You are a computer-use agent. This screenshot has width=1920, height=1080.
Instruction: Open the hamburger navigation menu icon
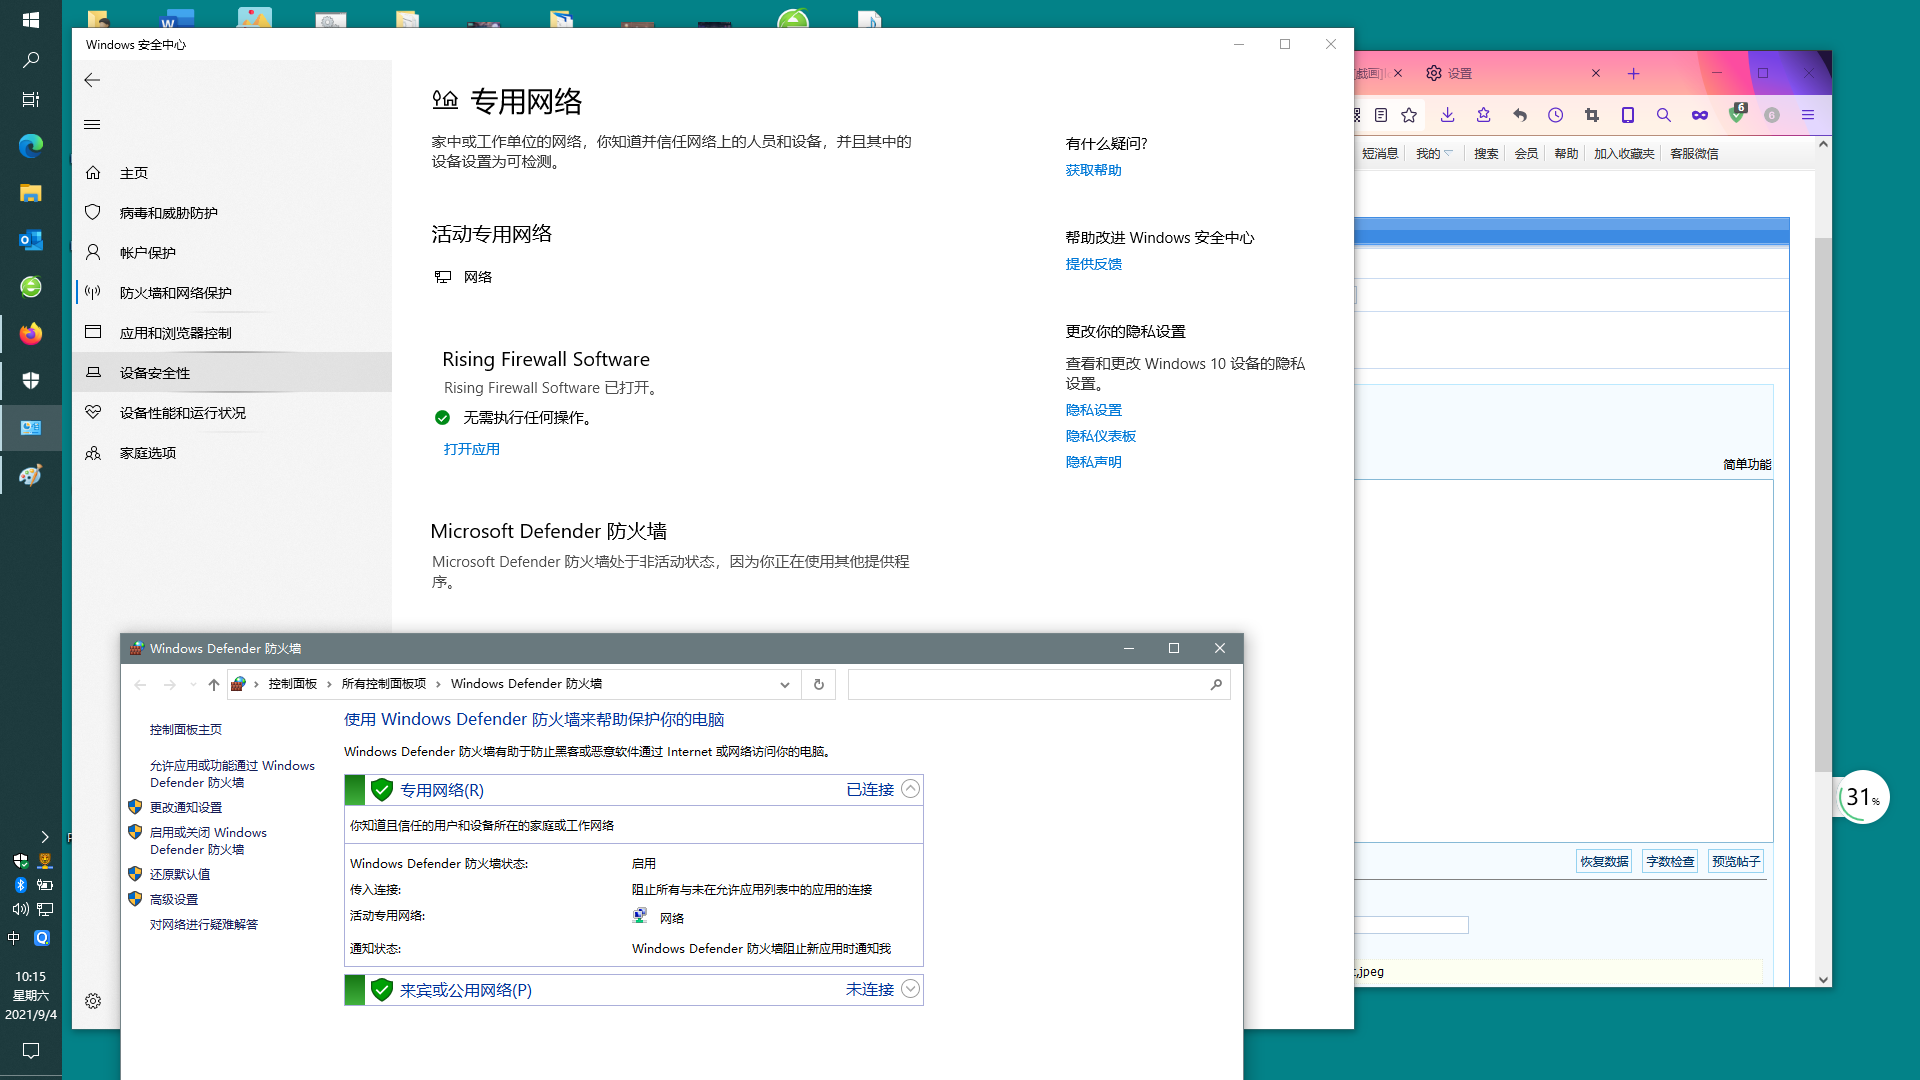92,125
